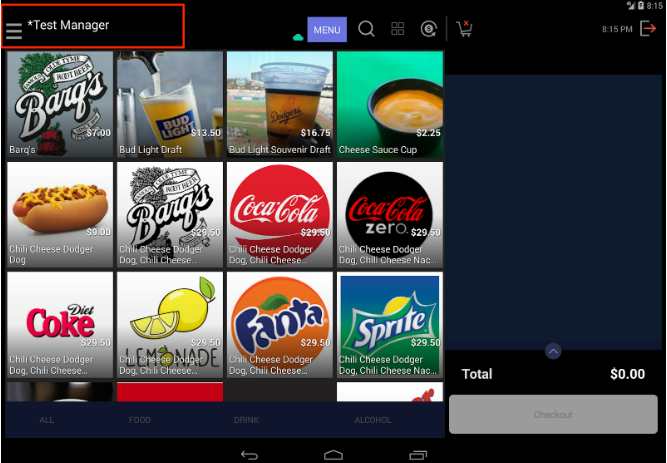This screenshot has width=667, height=463.
Task: Select the Cheese Sauce Cup item
Action: tap(389, 104)
